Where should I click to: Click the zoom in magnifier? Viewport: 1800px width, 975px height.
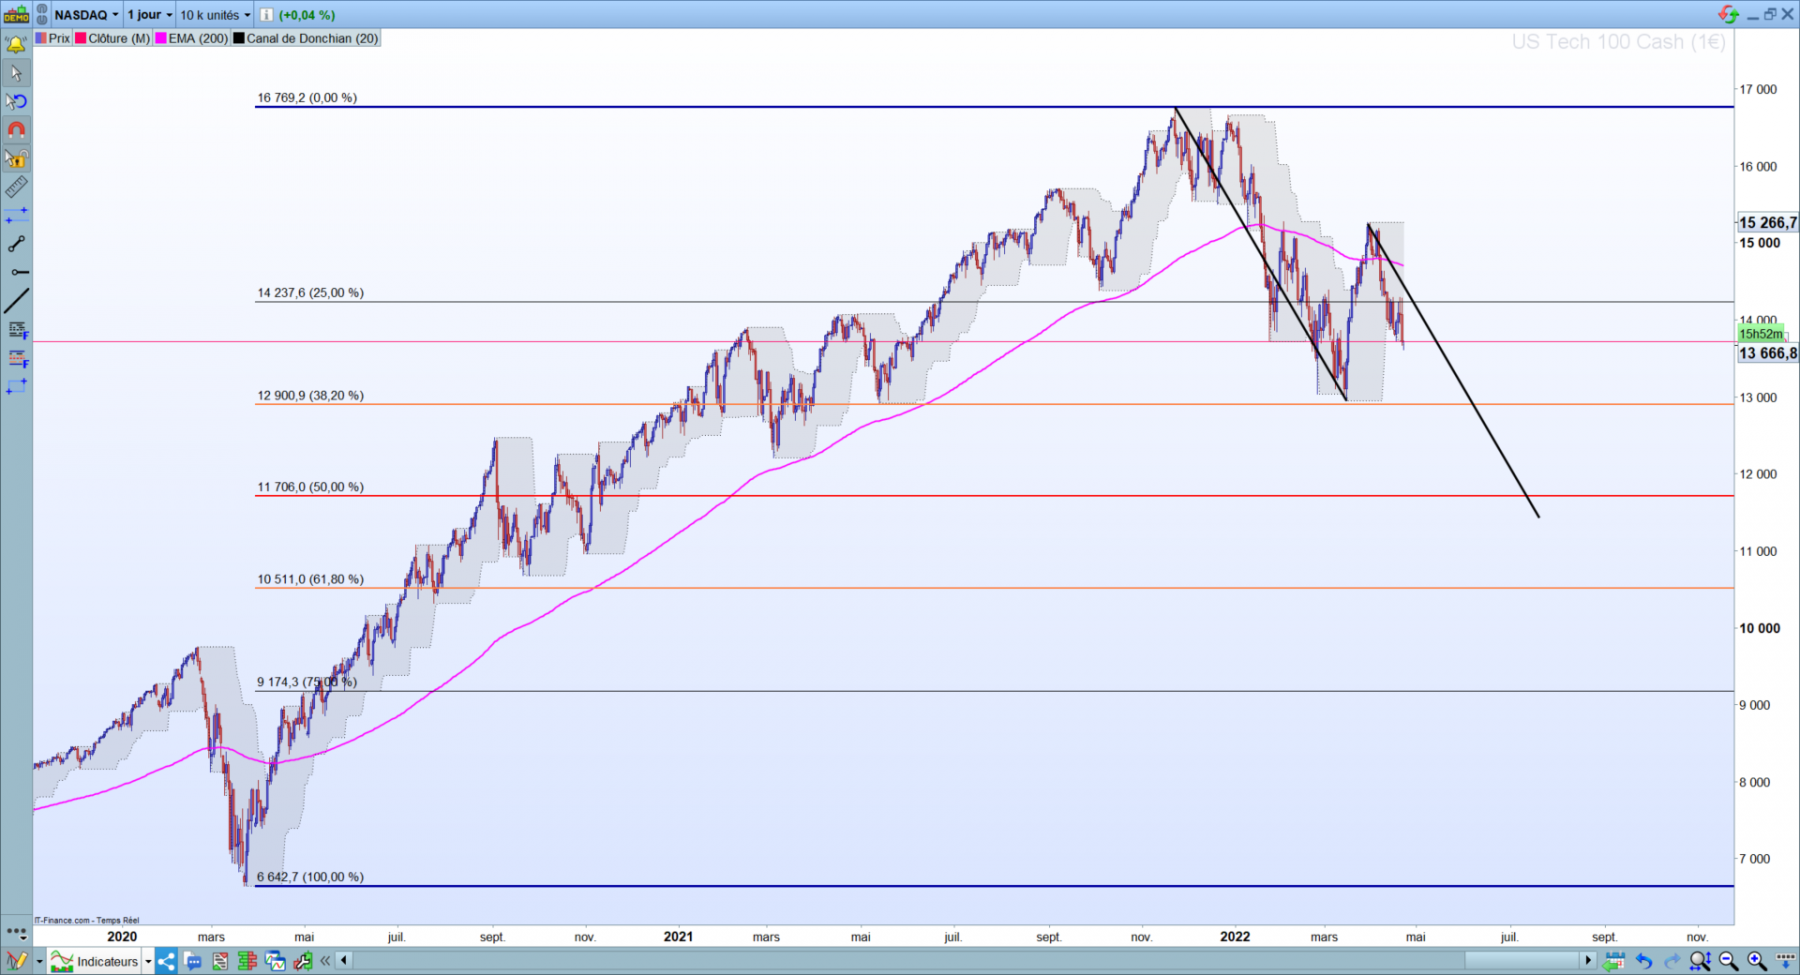pyautogui.click(x=1756, y=961)
